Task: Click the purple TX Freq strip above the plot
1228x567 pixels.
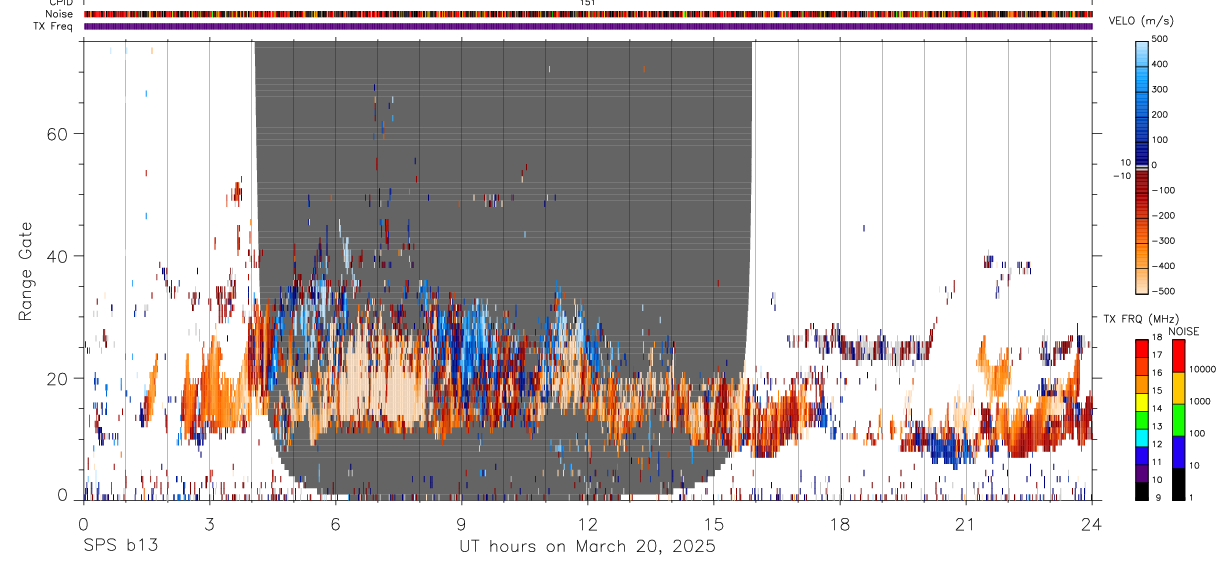Action: click(x=588, y=26)
